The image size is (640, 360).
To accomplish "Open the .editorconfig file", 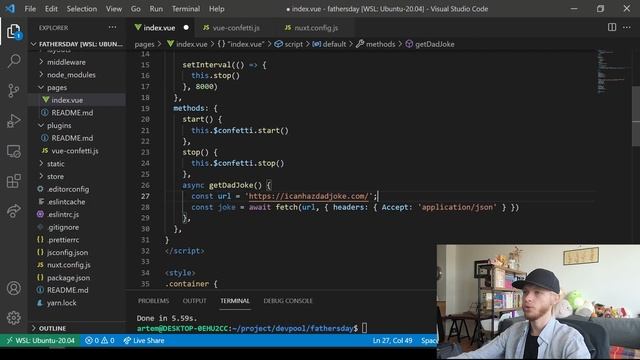I will point(77,189).
